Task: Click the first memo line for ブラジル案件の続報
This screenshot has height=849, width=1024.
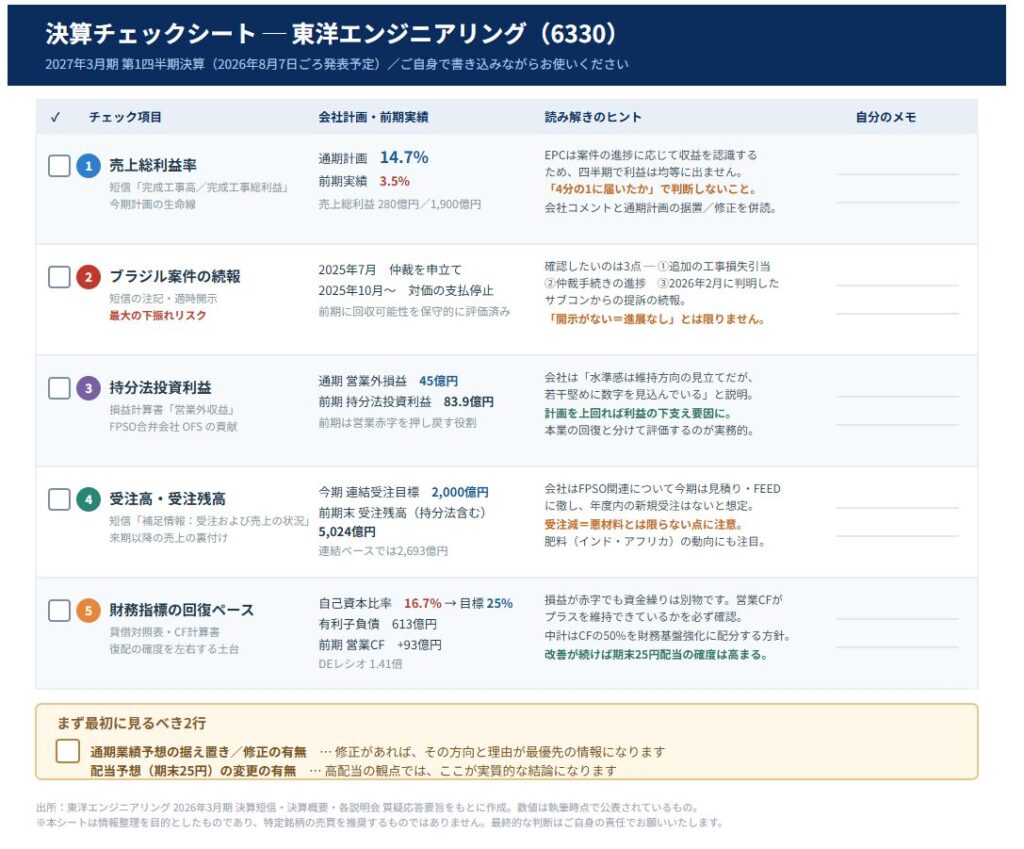Action: coord(897,285)
